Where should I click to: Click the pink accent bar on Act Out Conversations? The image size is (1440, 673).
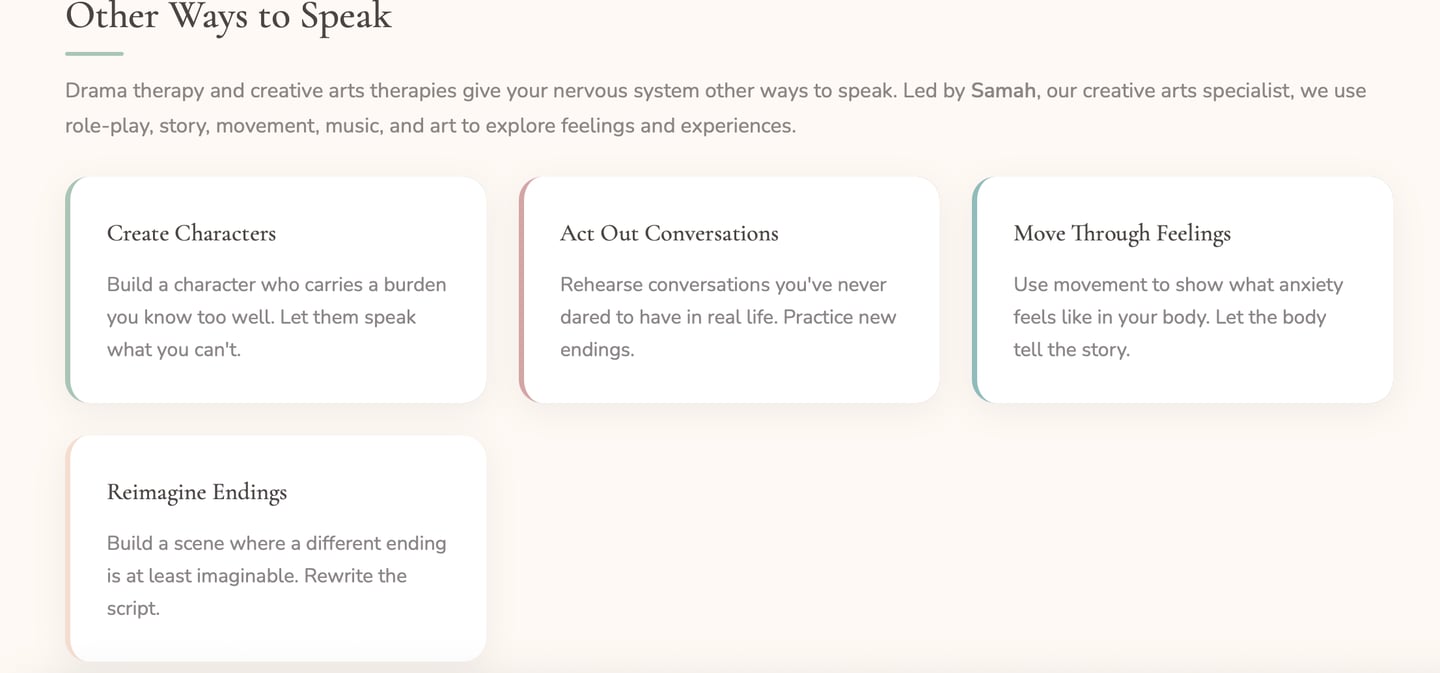coord(522,290)
